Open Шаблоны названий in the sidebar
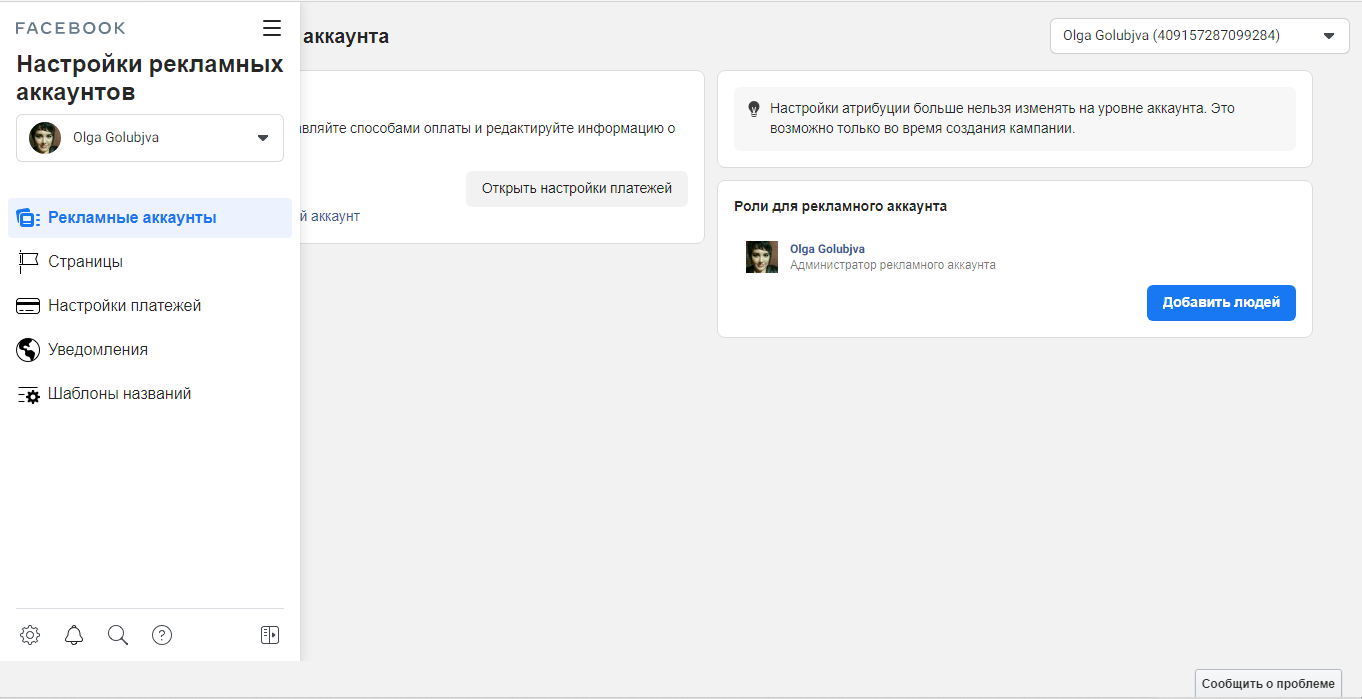The height and width of the screenshot is (699, 1362). (x=150, y=394)
